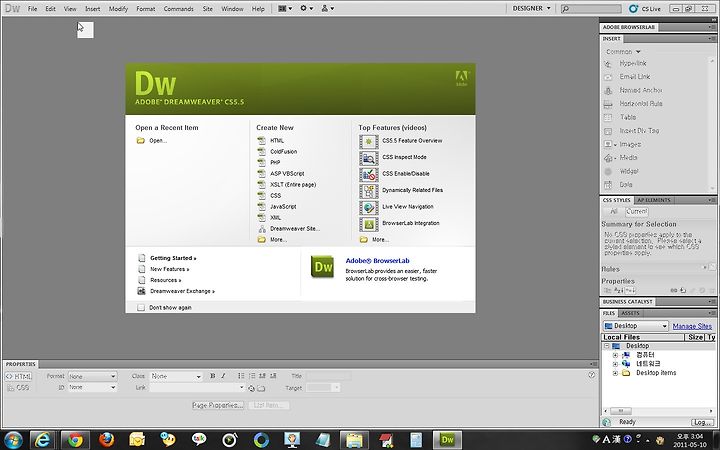Open Google Chrome from the taskbar

click(75, 440)
